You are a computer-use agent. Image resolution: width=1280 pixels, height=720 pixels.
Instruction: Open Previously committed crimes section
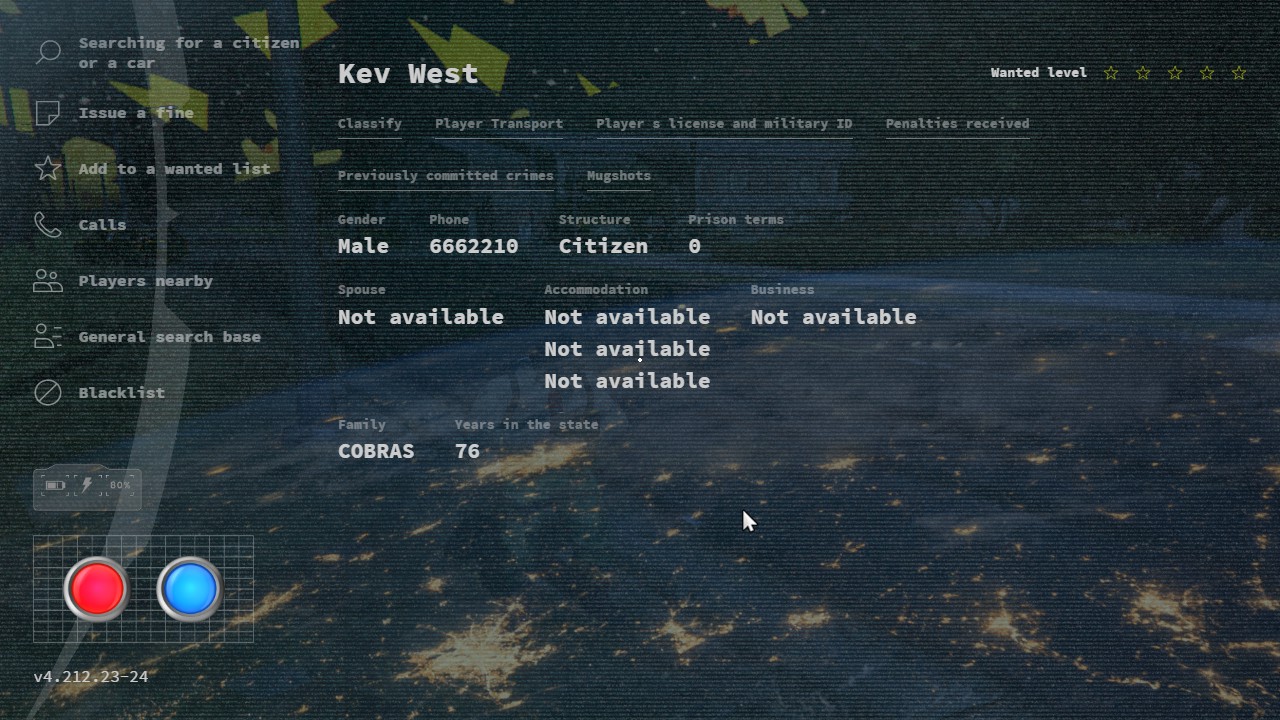[x=445, y=176]
